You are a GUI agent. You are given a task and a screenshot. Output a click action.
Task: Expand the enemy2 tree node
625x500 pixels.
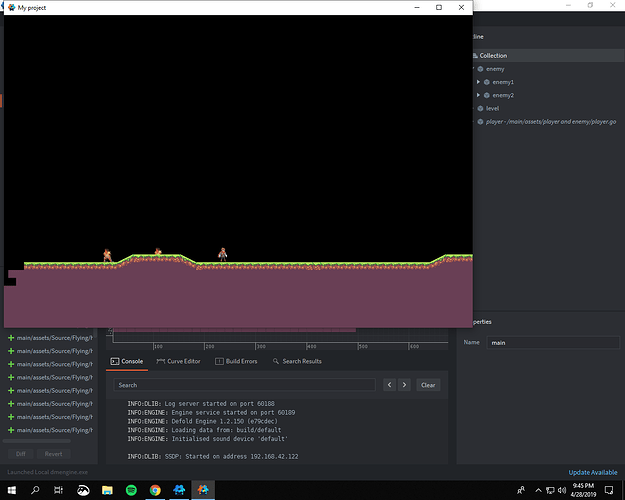(478, 95)
